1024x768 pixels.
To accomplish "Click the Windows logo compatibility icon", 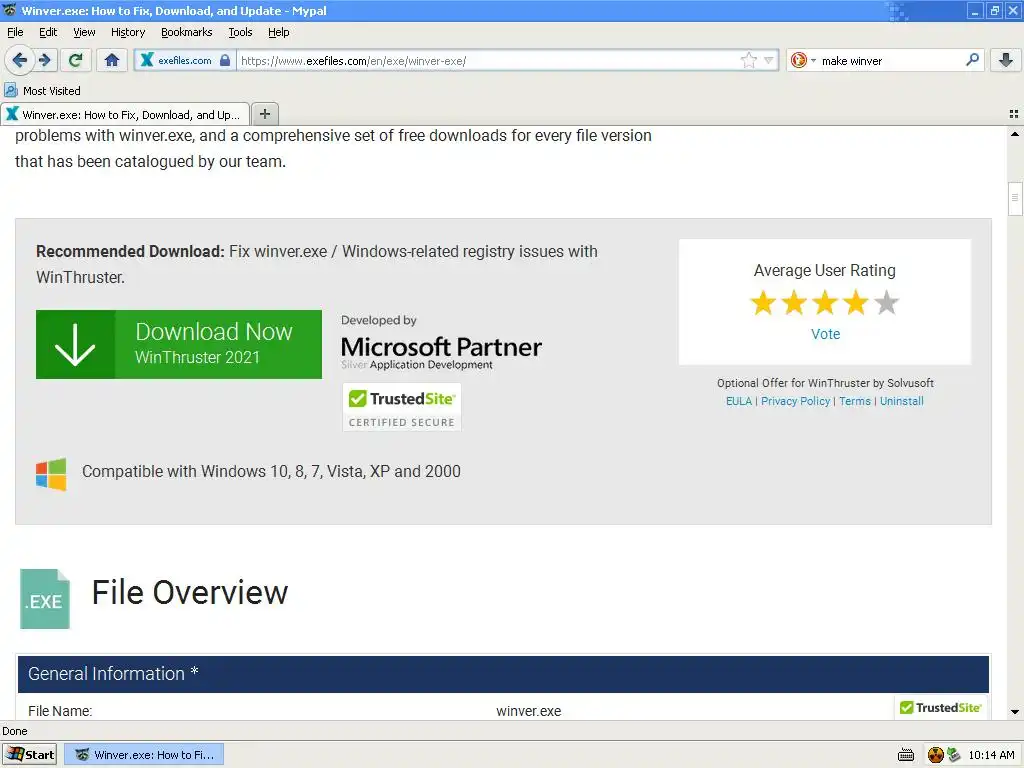I will coord(51,474).
